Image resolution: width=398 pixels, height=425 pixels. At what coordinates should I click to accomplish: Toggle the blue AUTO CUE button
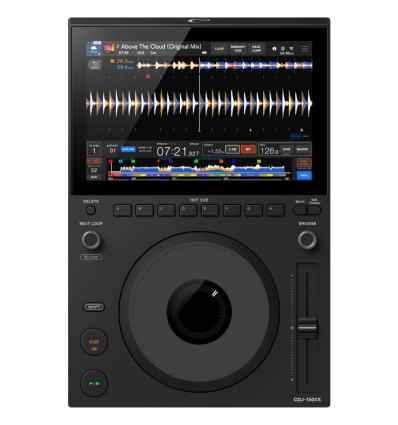[128, 149]
